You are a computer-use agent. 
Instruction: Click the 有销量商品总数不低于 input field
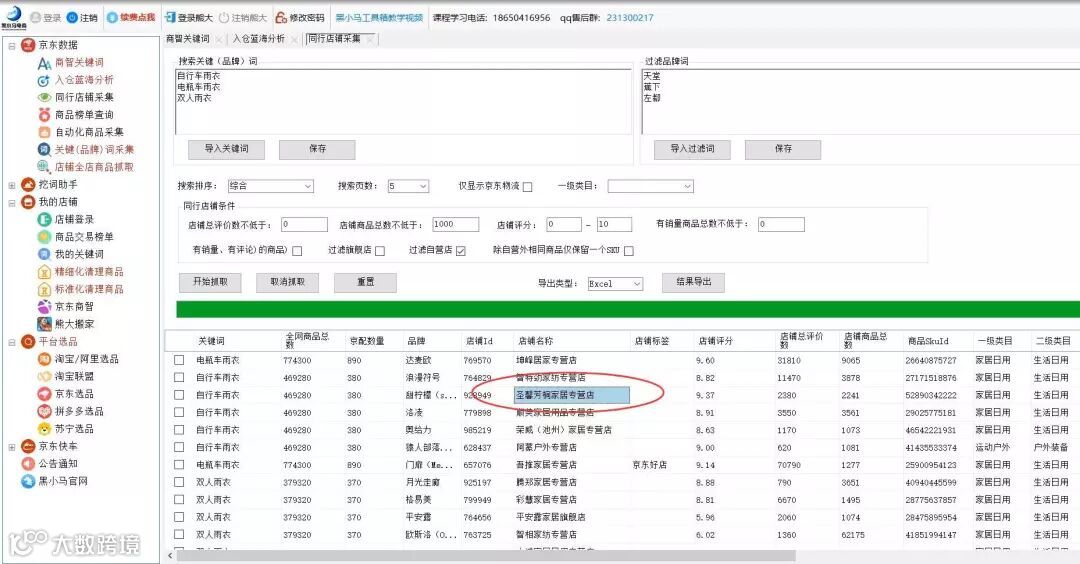tap(781, 224)
